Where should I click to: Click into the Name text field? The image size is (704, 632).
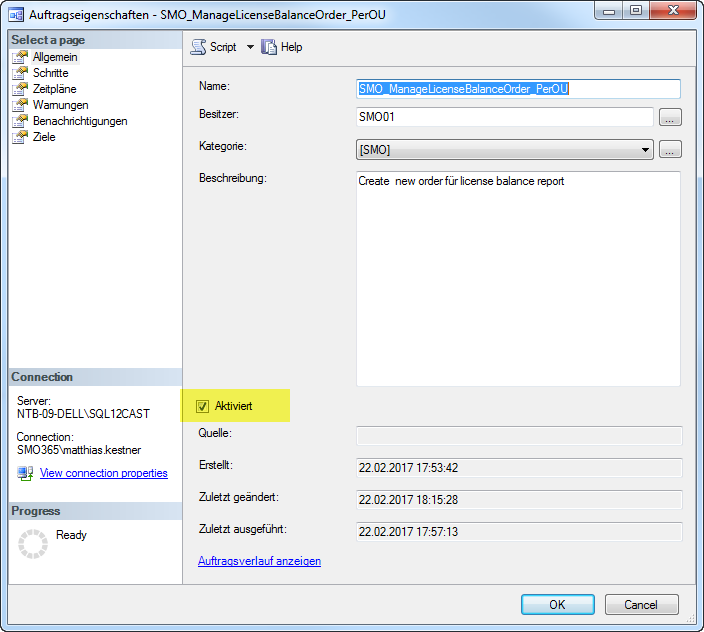tap(518, 88)
